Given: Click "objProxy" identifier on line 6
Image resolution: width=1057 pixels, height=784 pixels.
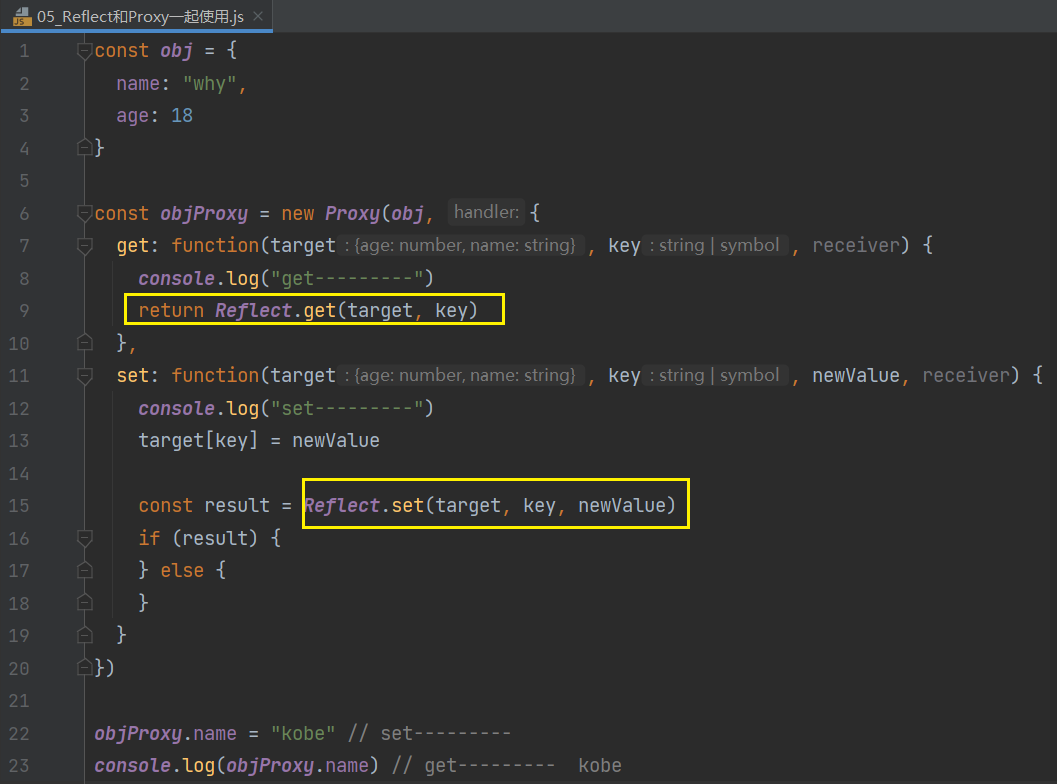Looking at the screenshot, I should coord(204,214).
